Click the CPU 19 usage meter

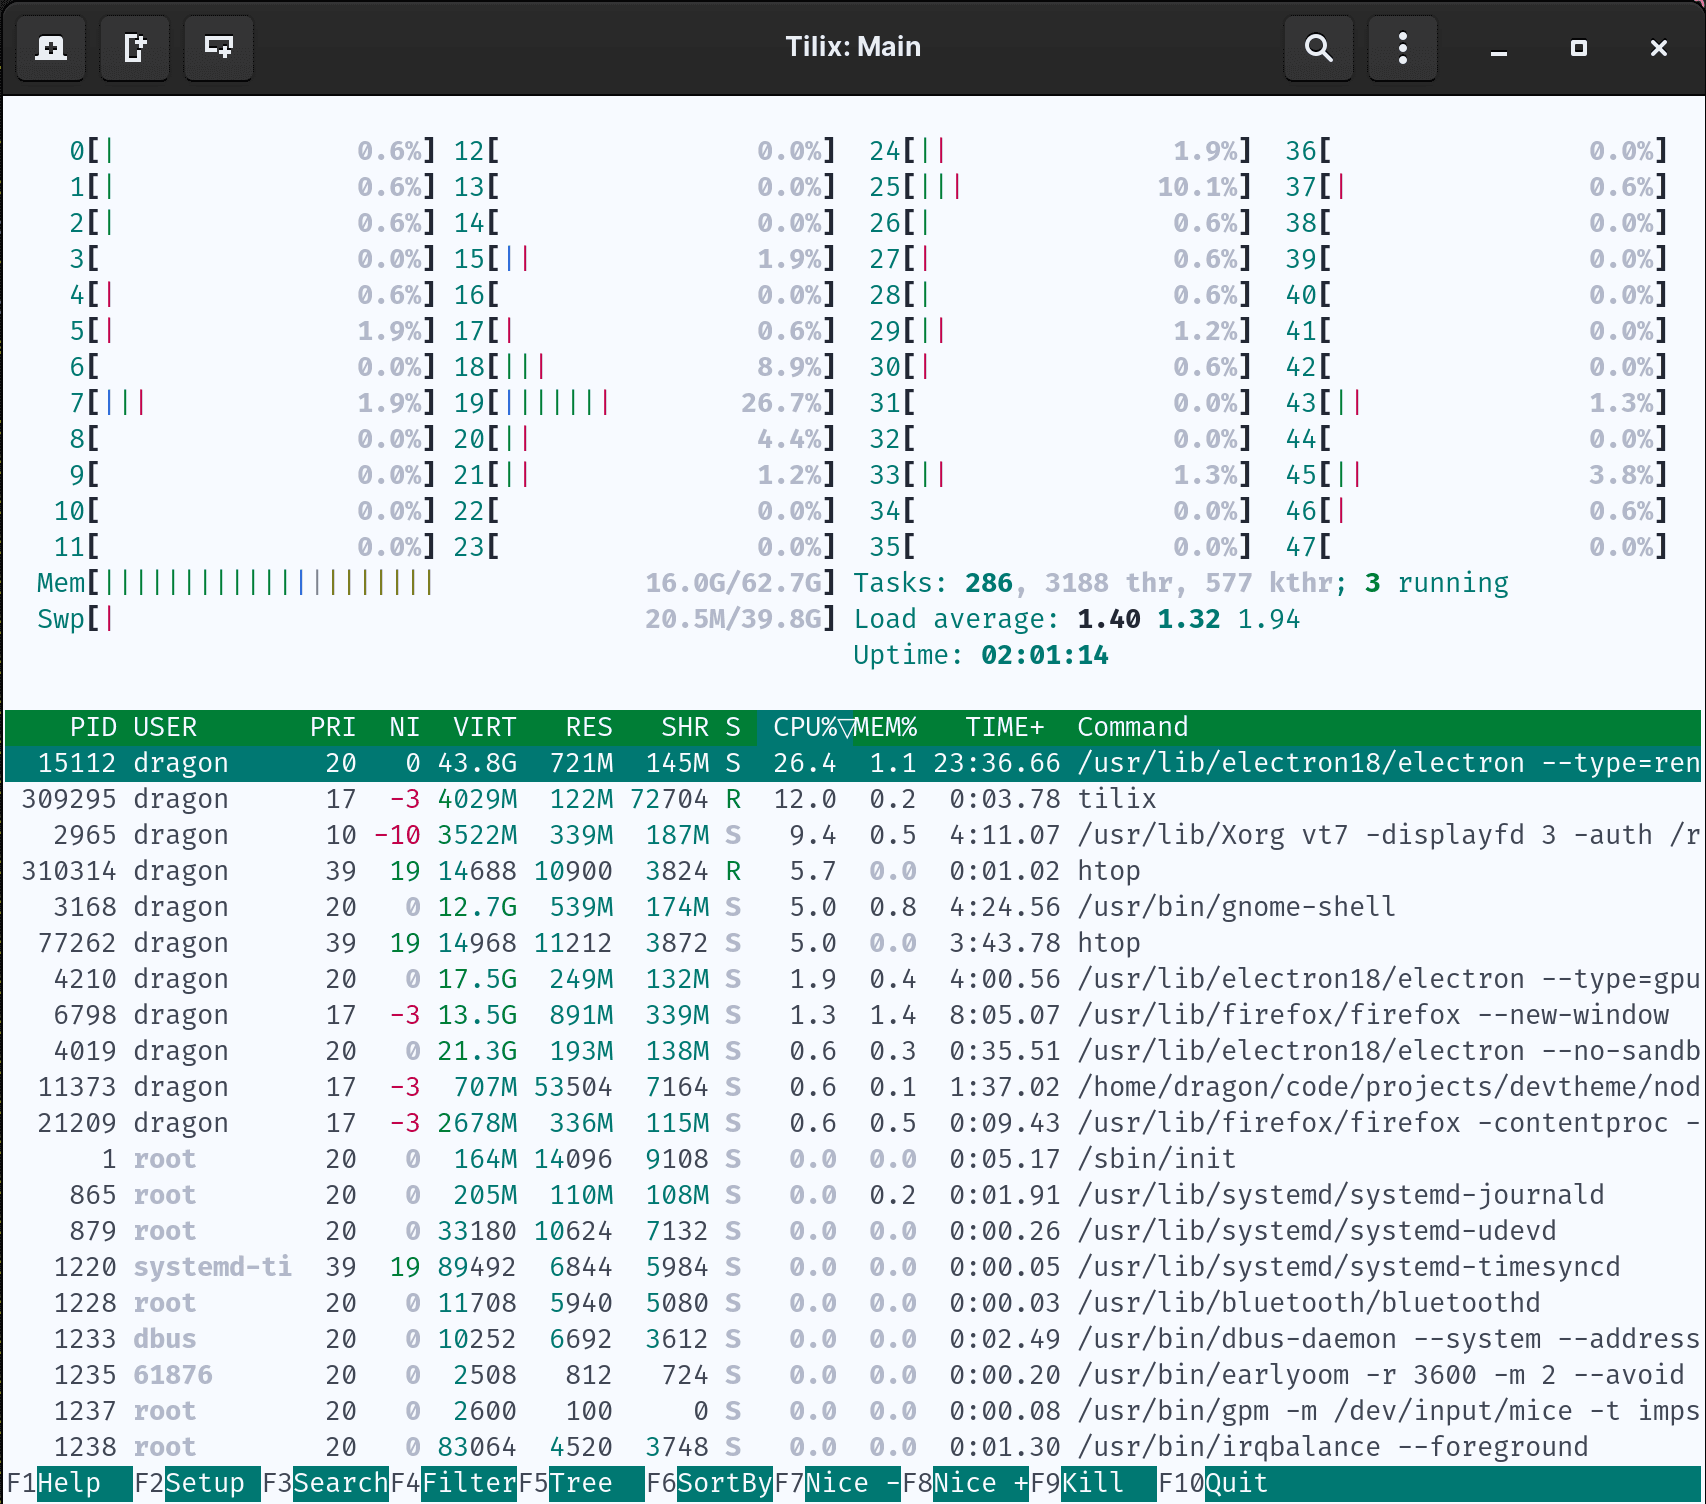tap(644, 403)
